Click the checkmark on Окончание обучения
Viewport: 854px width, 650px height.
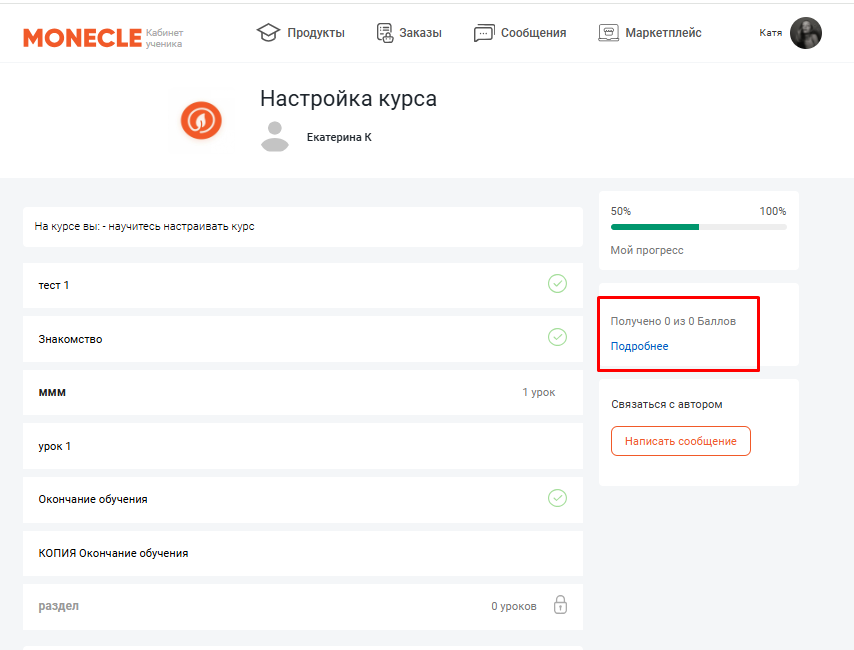tap(557, 498)
